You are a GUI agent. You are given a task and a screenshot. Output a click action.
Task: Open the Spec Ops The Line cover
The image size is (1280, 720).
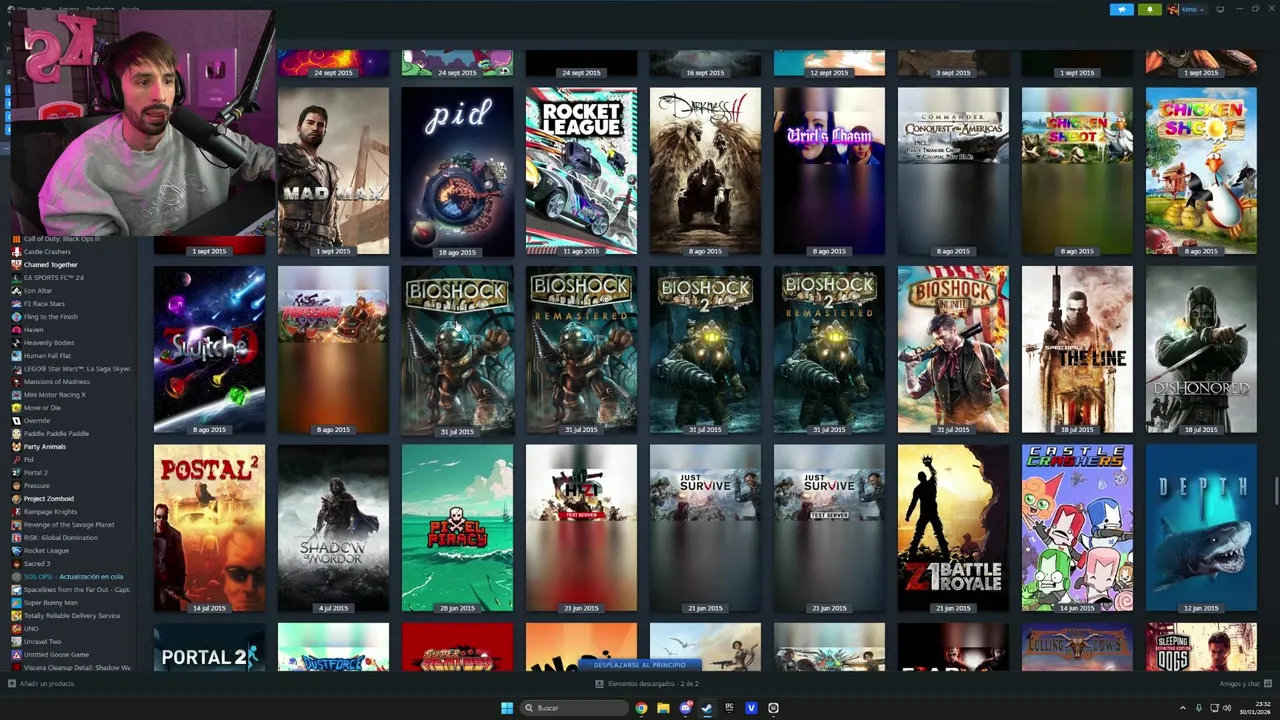(1077, 350)
